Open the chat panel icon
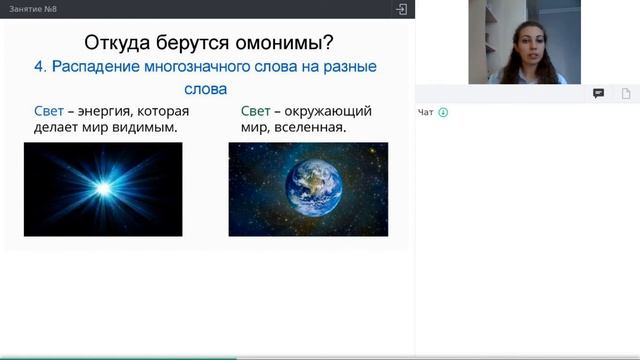This screenshot has width=640, height=360. click(598, 93)
